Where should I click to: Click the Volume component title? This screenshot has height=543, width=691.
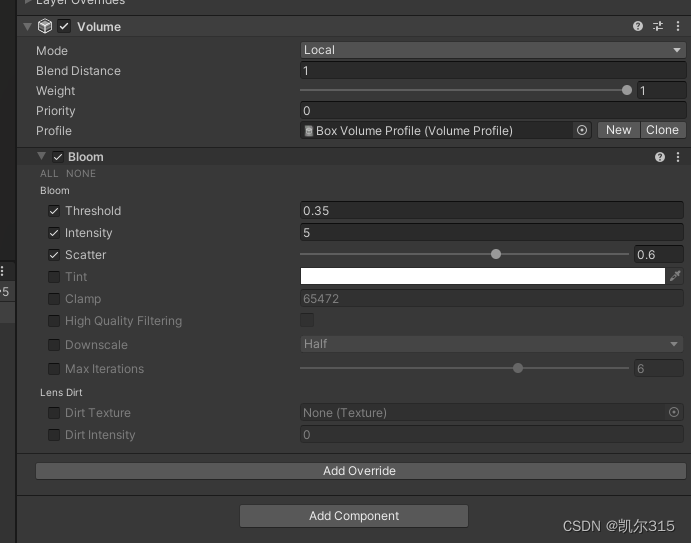point(99,27)
